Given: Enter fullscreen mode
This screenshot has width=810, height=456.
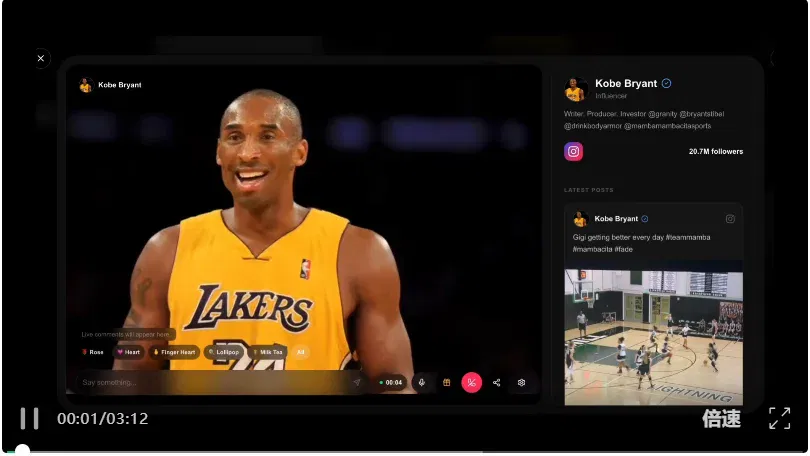Looking at the screenshot, I should 780,418.
